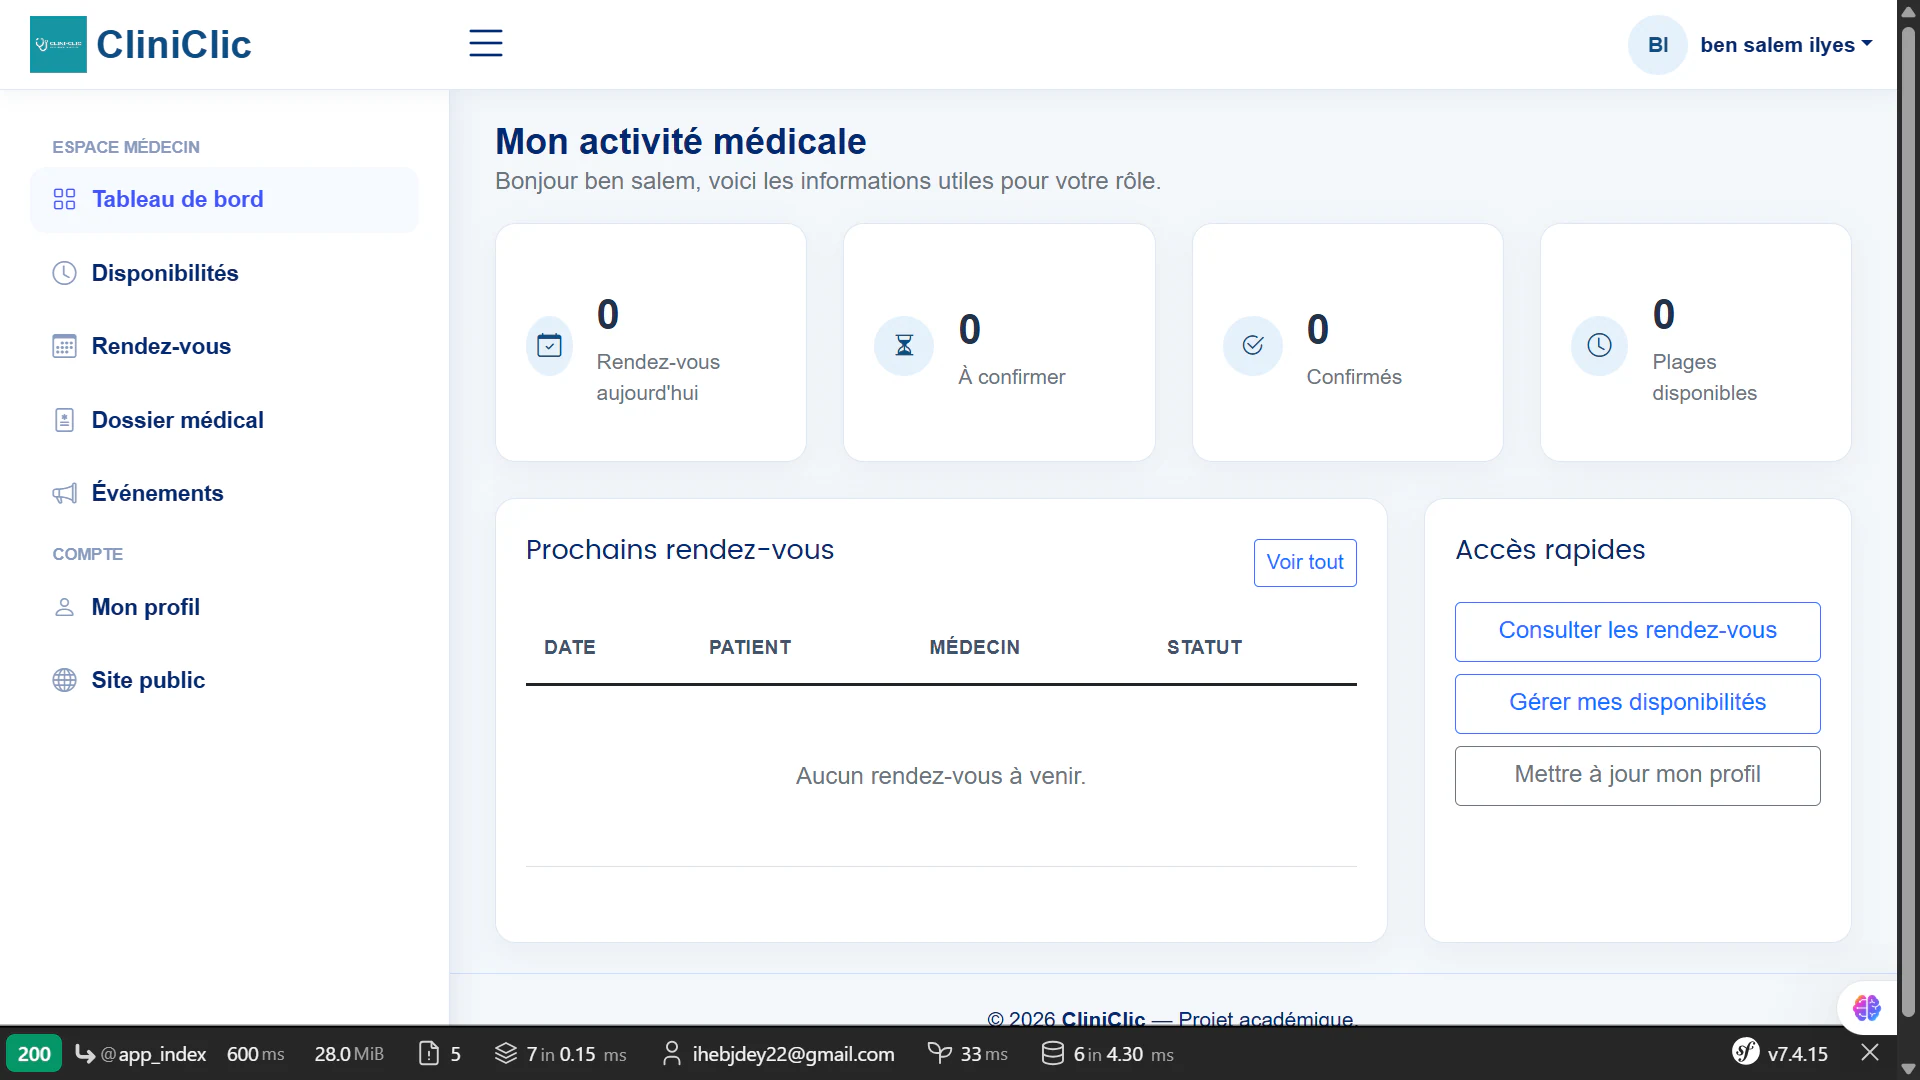This screenshot has width=1920, height=1080.
Task: Click the cache layers icon in debug toolbar
Action: click(506, 1054)
